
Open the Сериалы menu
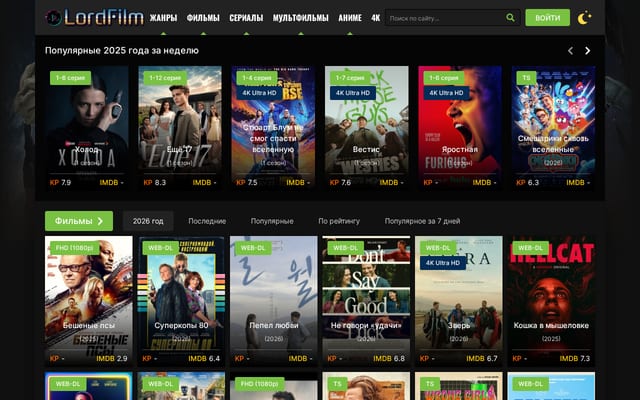click(246, 18)
